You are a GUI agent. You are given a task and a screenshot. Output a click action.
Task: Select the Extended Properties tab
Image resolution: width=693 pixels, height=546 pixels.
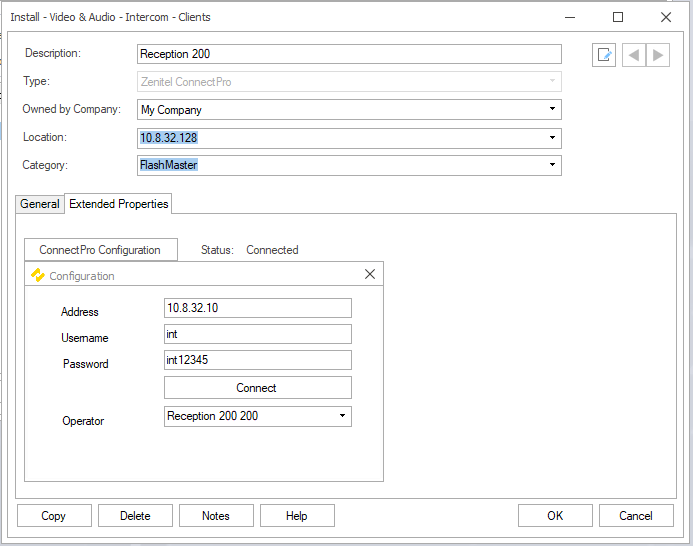point(118,204)
